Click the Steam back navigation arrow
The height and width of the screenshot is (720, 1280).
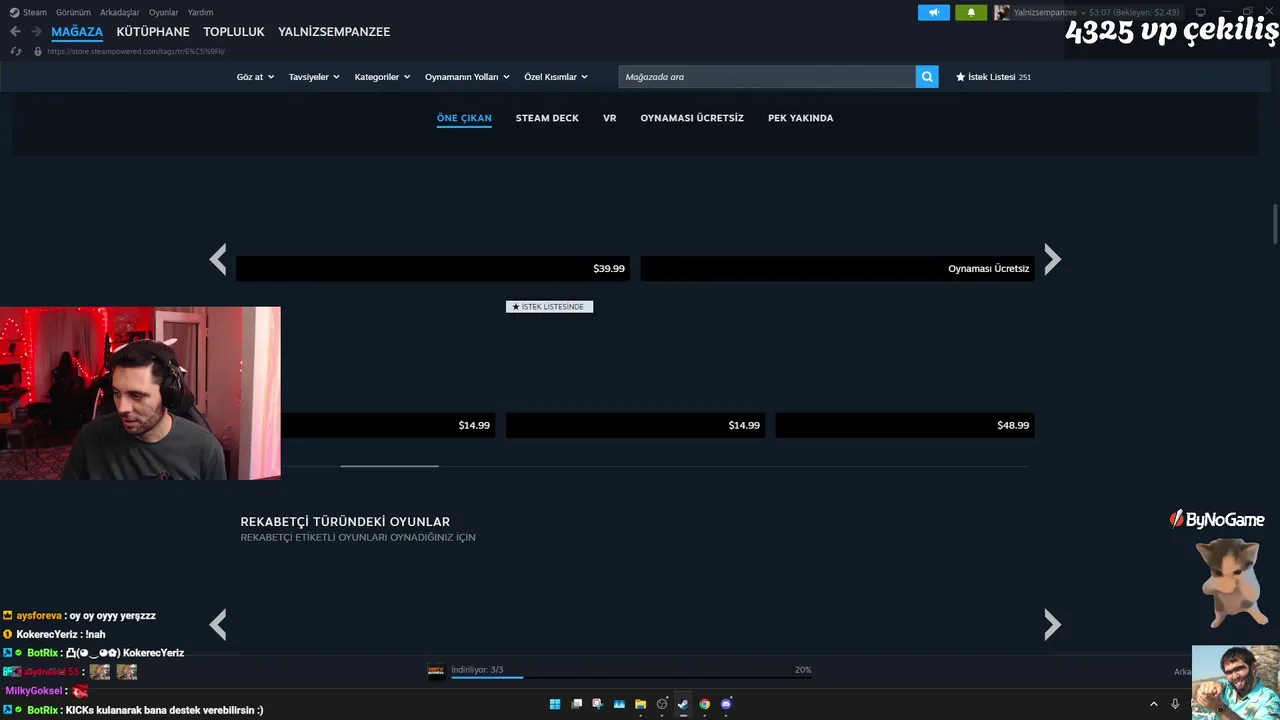[x=15, y=32]
